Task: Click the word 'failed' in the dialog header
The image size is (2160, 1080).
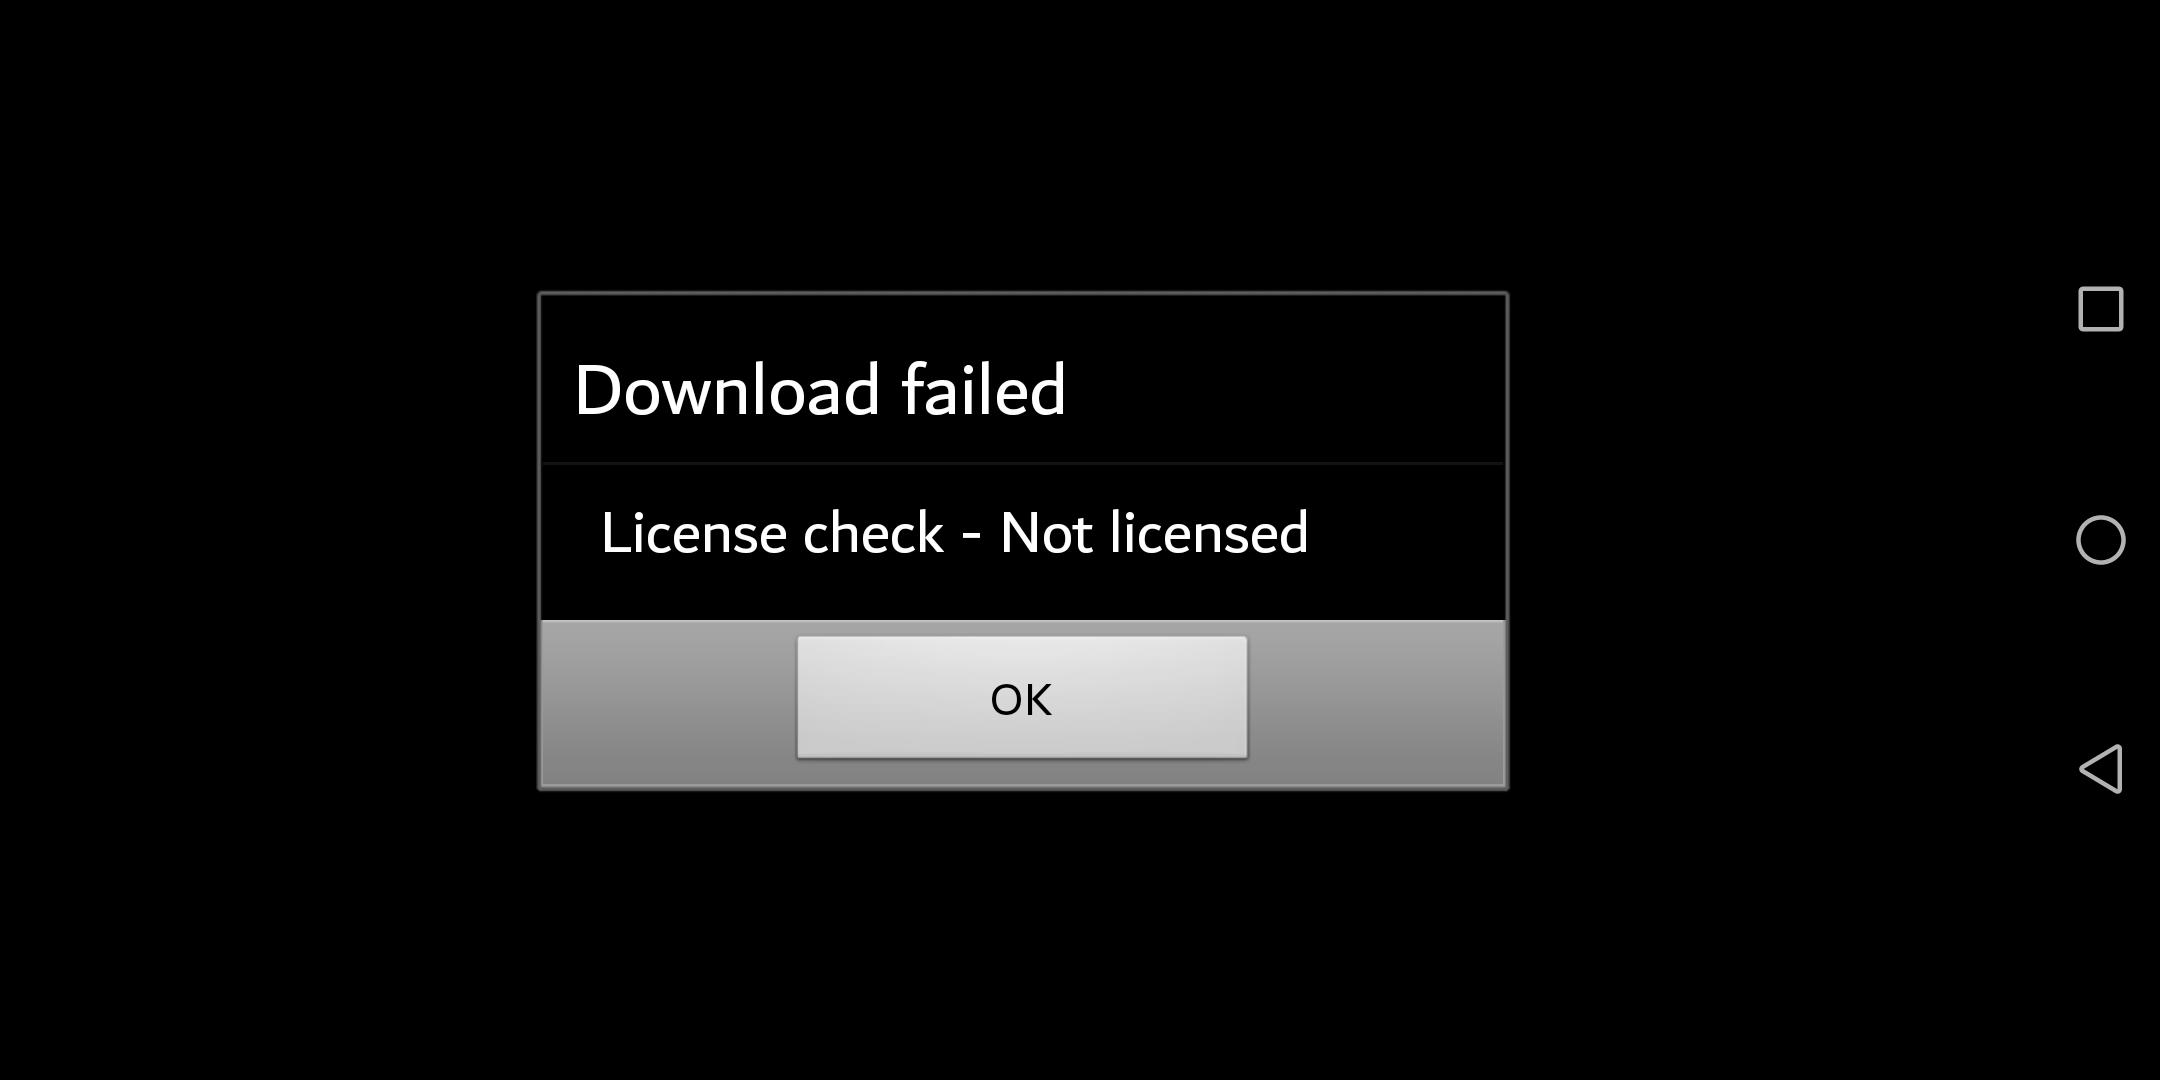Action: (984, 389)
